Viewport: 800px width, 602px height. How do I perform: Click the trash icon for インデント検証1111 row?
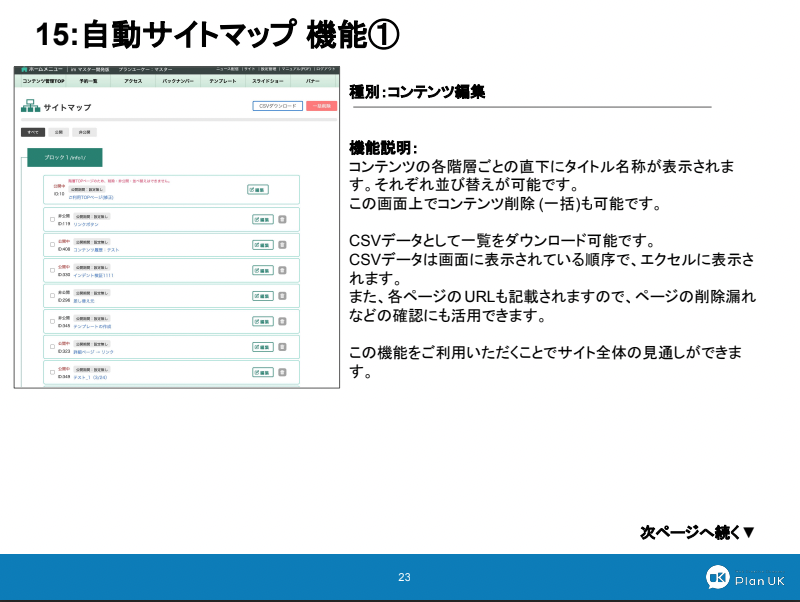(282, 270)
